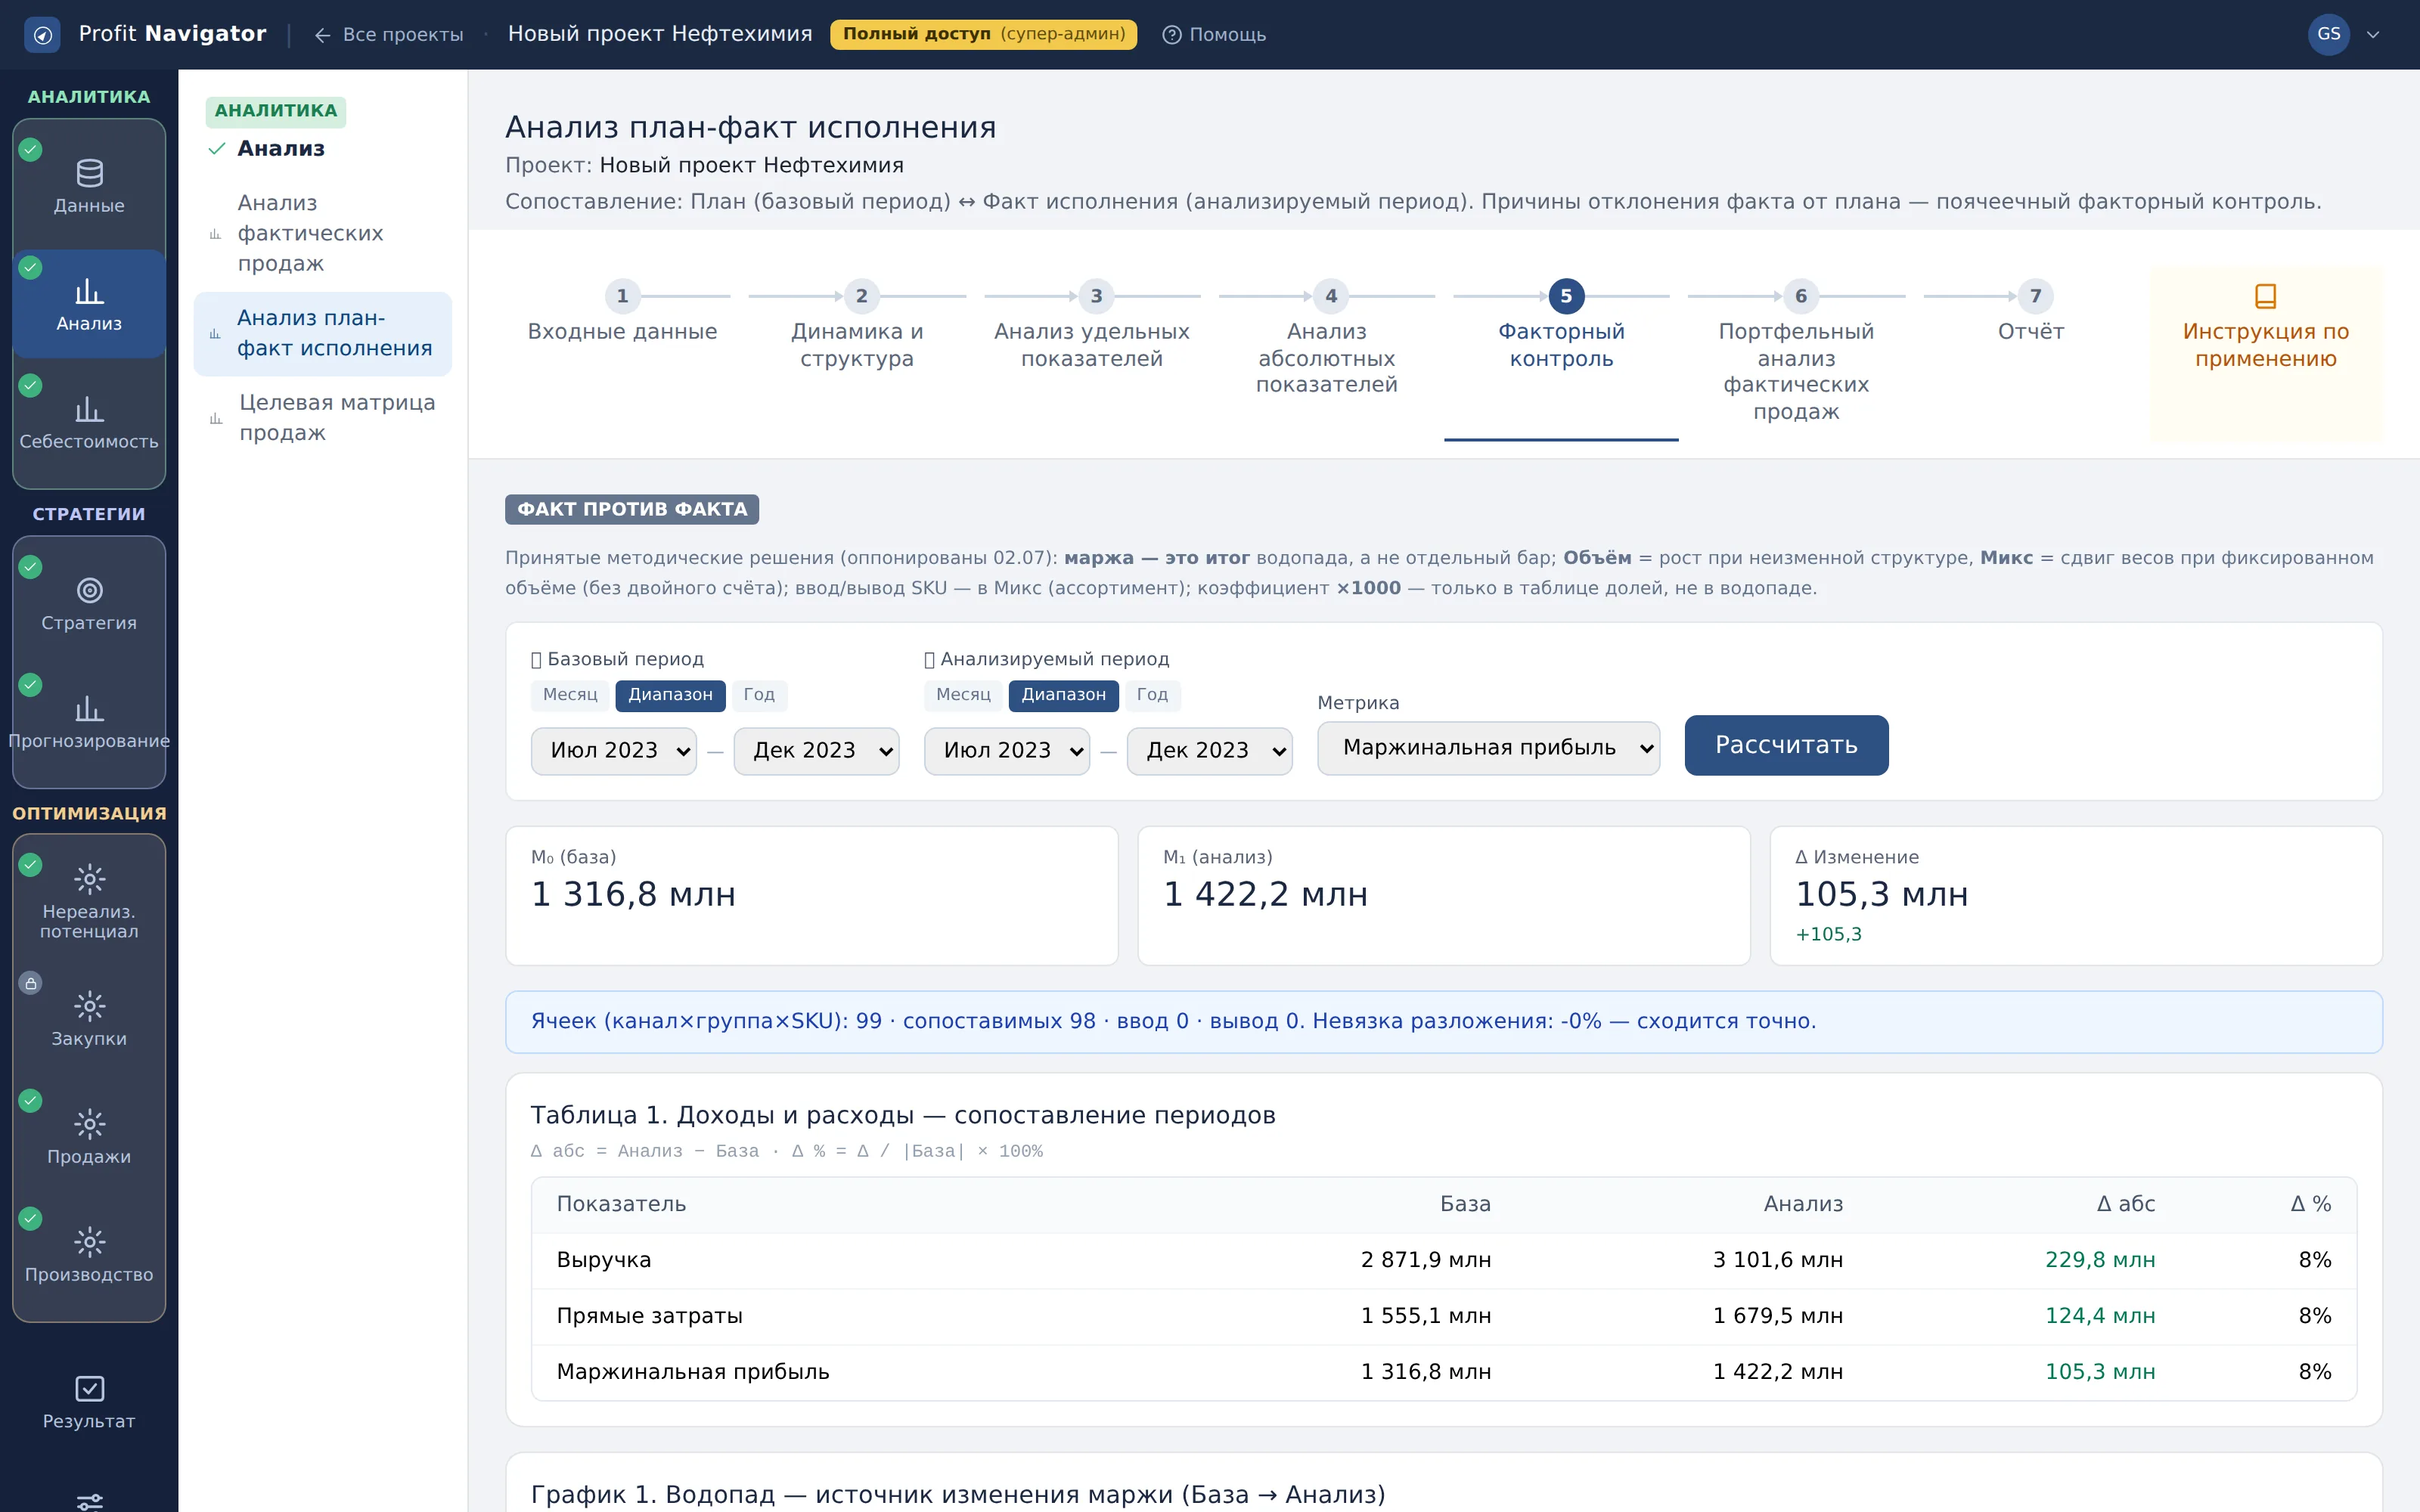
Task: Open the Производство sidebar section
Action: click(89, 1255)
